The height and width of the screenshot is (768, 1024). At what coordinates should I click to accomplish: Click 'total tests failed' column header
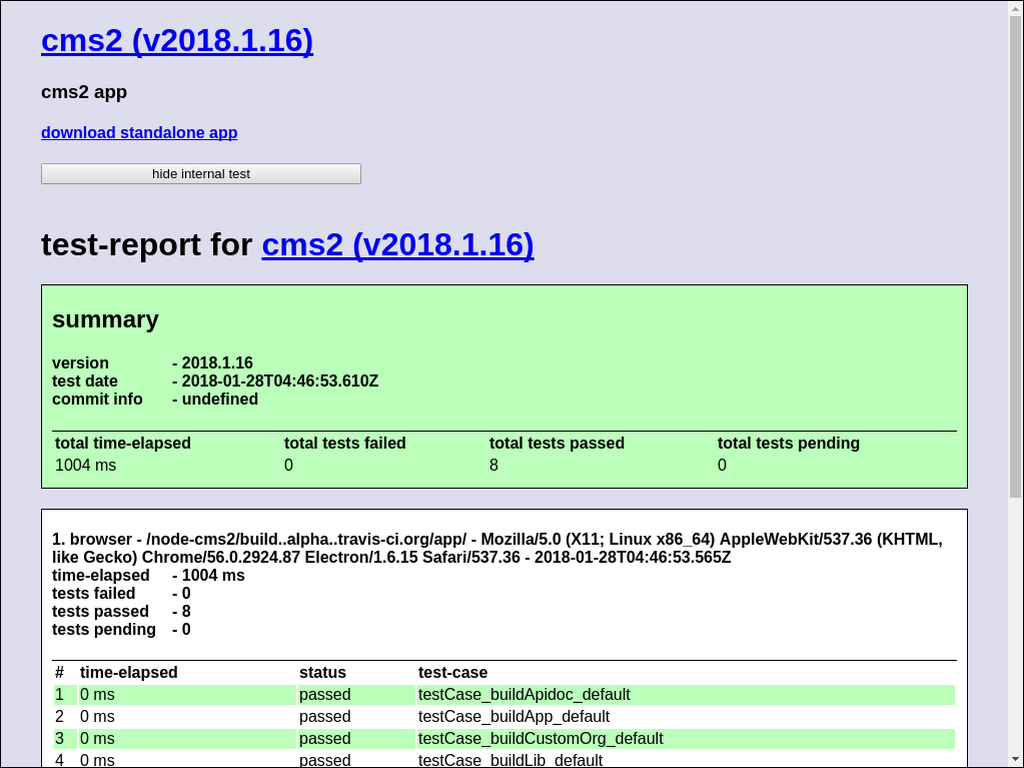click(345, 443)
